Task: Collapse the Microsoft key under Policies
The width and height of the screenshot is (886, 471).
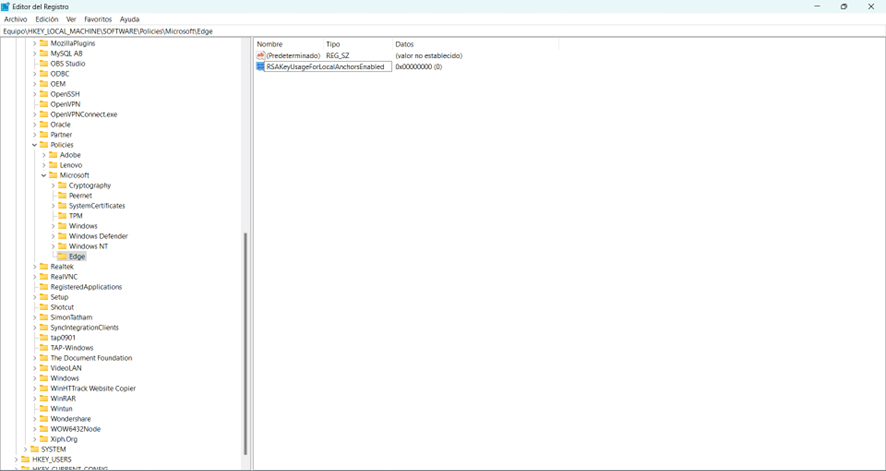Action: pyautogui.click(x=44, y=176)
